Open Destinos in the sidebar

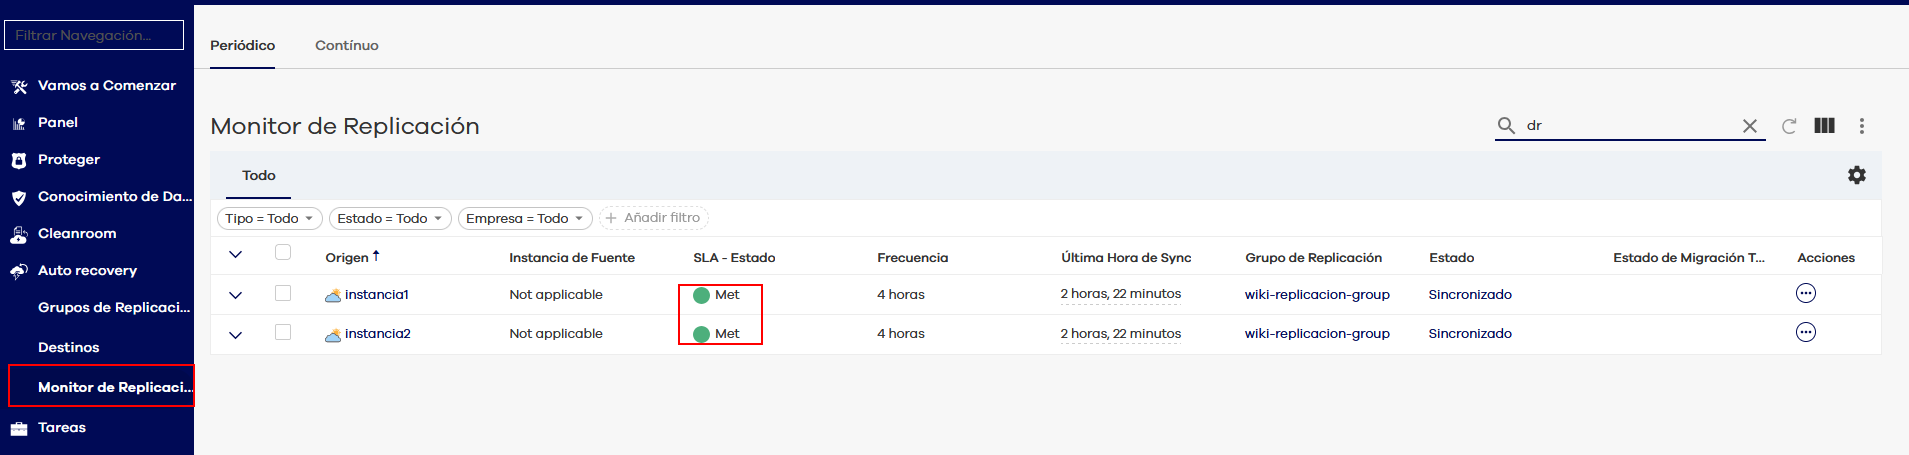tap(68, 347)
